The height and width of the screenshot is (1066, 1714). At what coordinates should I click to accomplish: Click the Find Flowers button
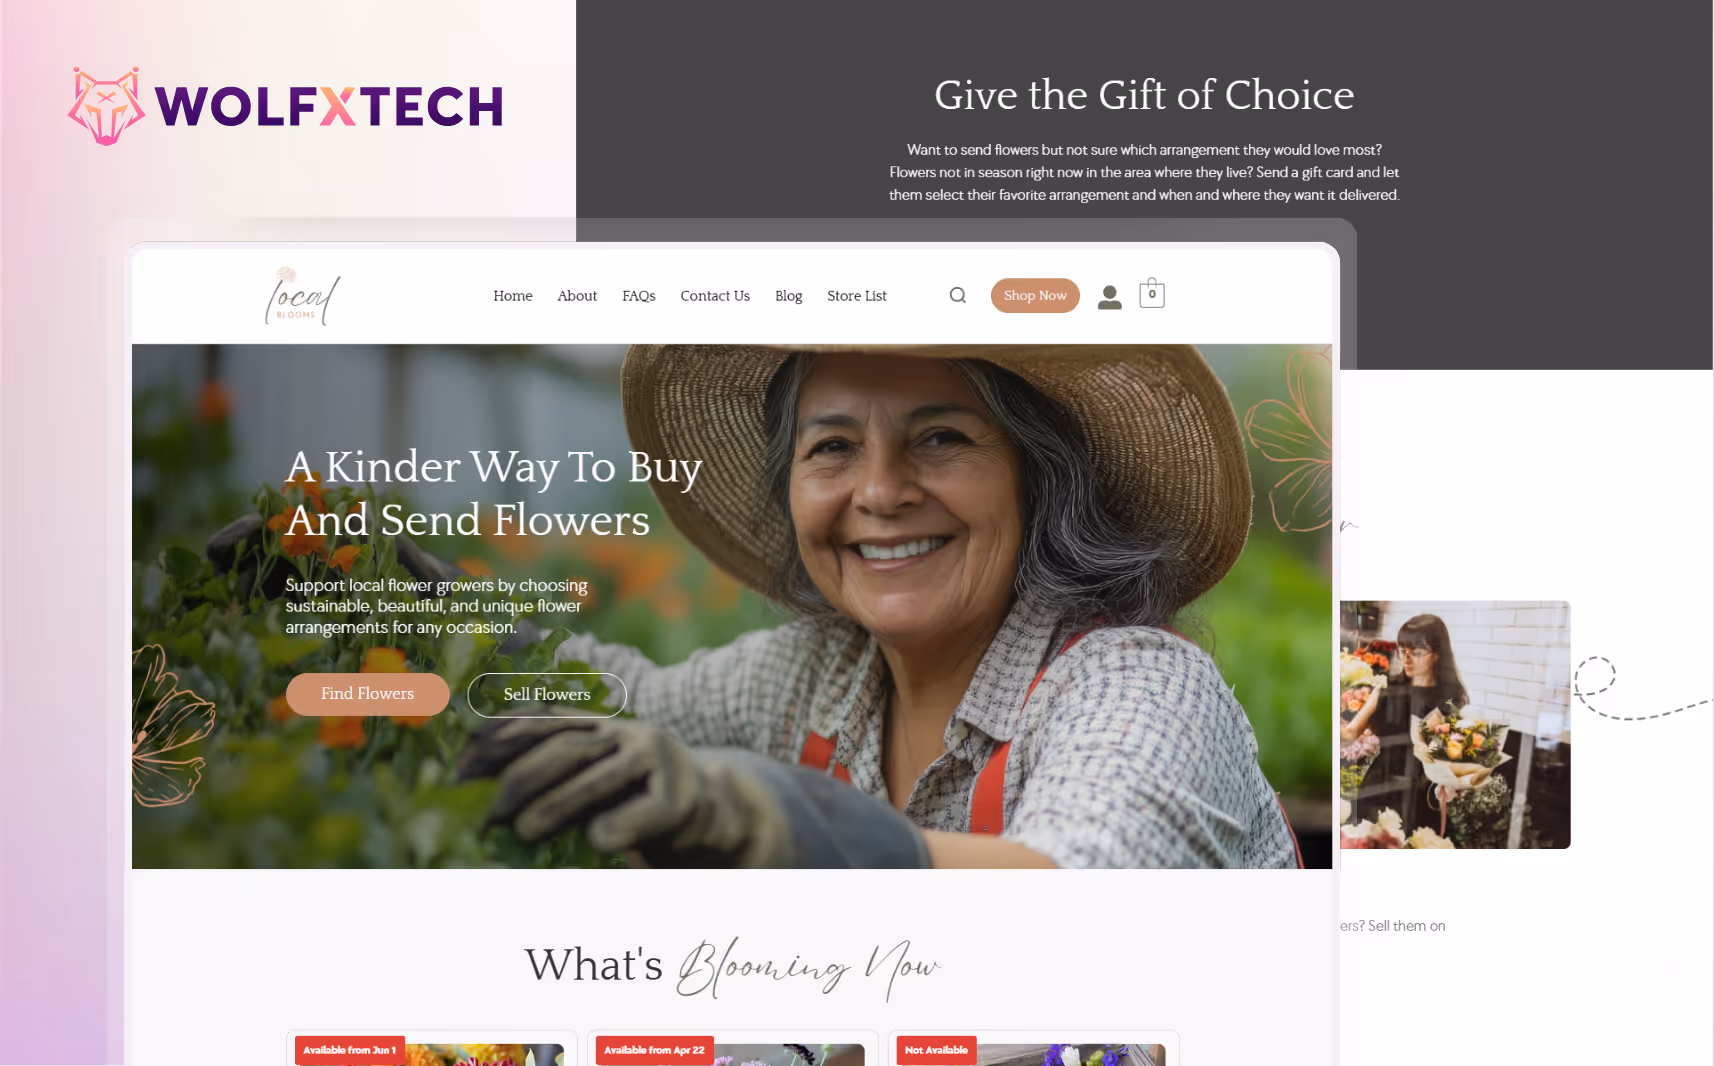click(x=367, y=694)
